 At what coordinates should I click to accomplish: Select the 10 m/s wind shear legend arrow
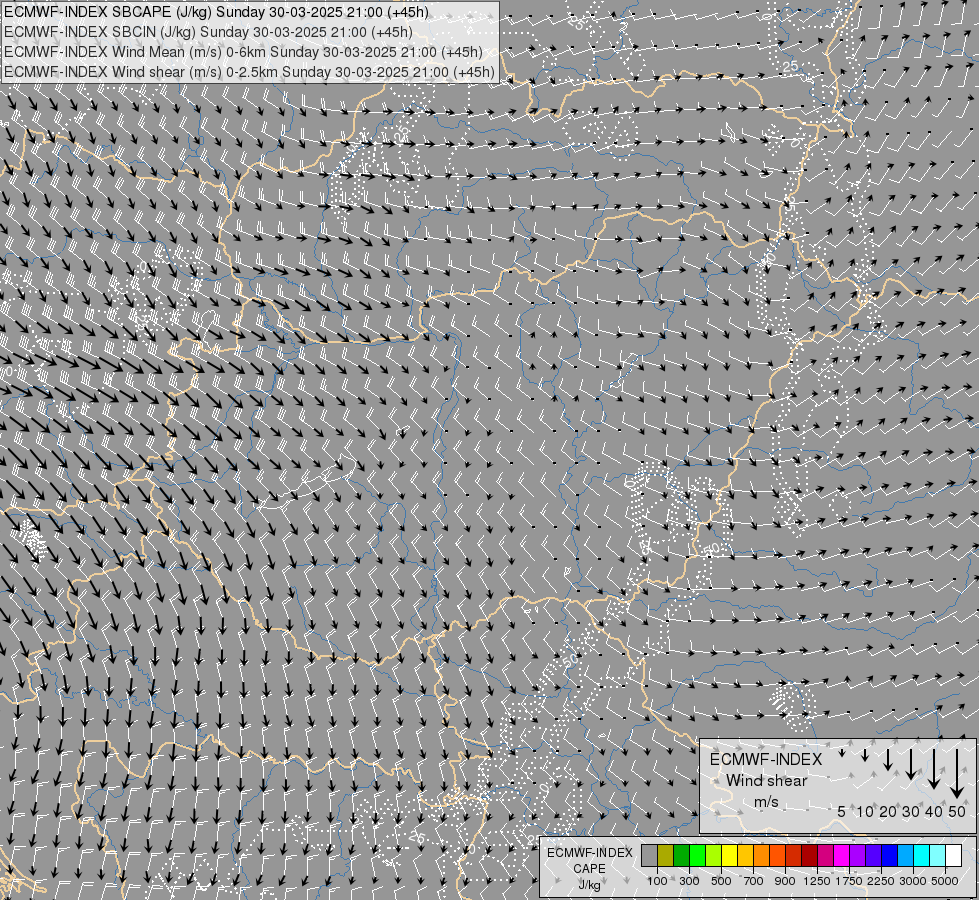click(x=865, y=755)
